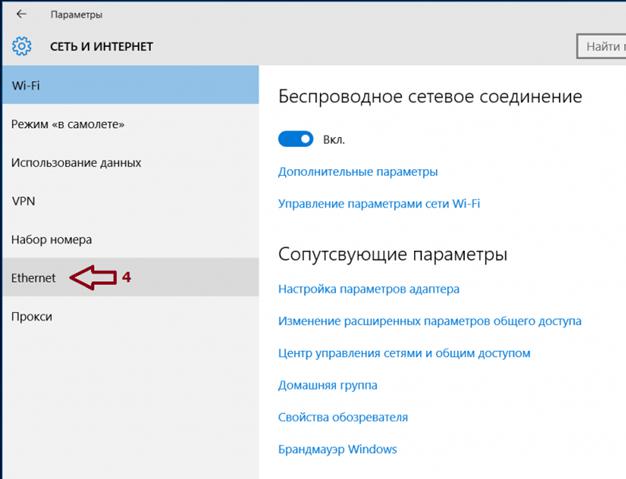Open Настройка параметров адаптера link
The width and height of the screenshot is (626, 479).
(368, 289)
